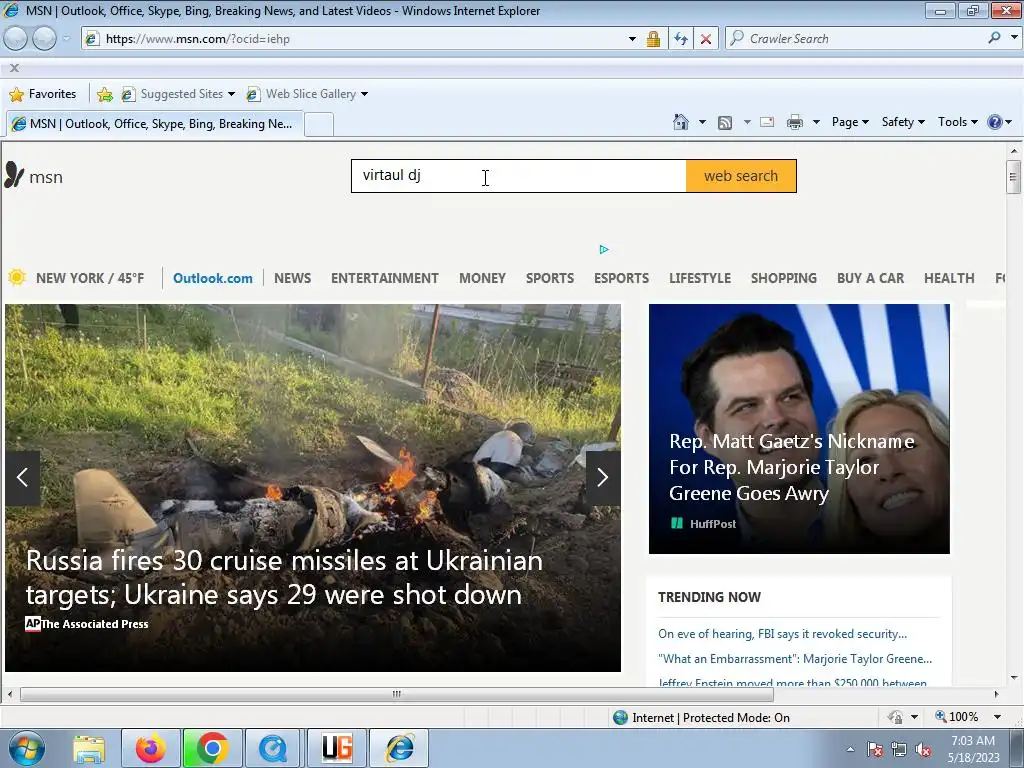Click the AdChoices triangle icon

tap(604, 249)
